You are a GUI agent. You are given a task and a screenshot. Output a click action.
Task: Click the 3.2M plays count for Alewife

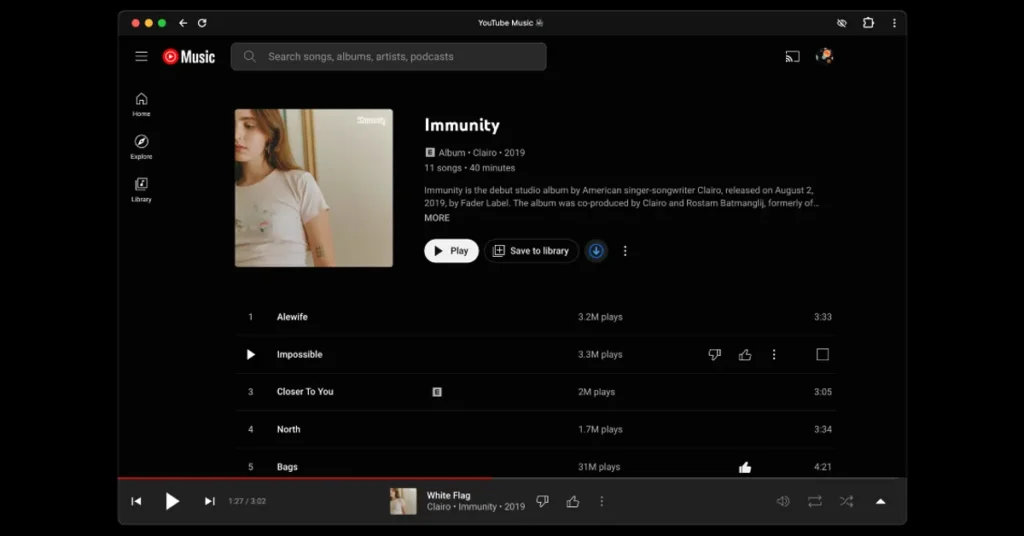pyautogui.click(x=600, y=317)
